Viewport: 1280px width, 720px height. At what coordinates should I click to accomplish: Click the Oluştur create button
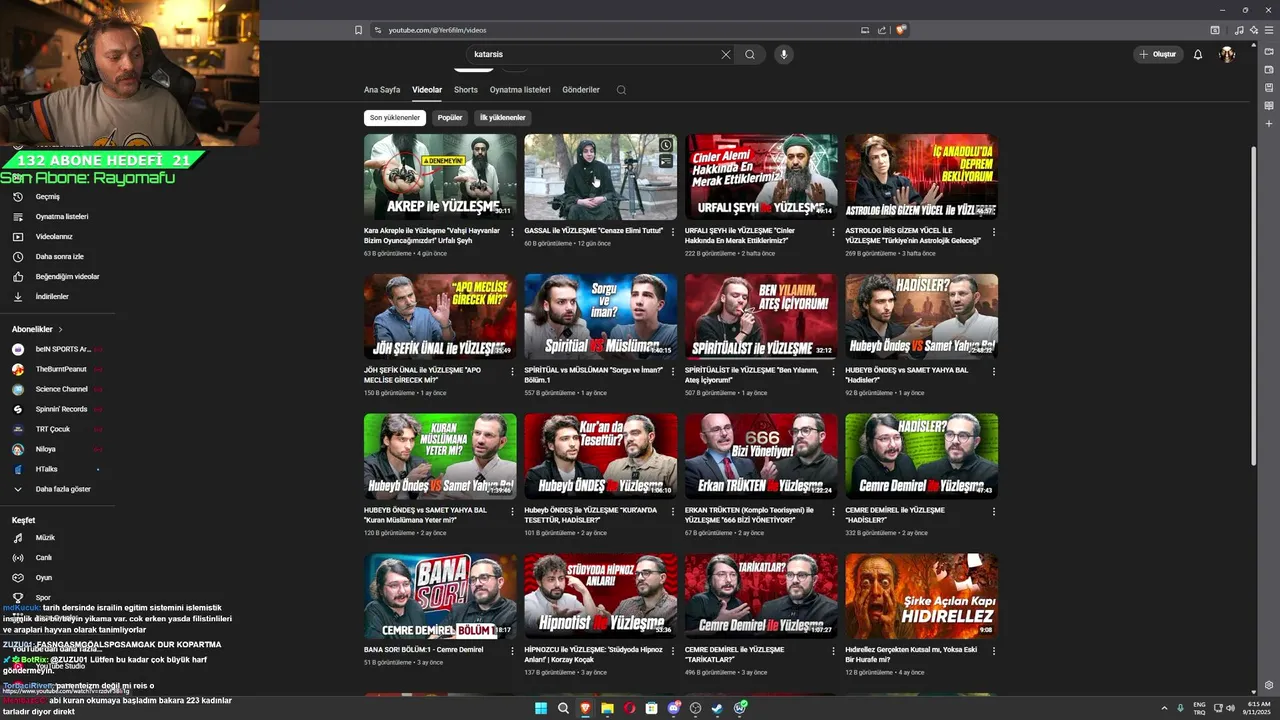coord(1158,55)
